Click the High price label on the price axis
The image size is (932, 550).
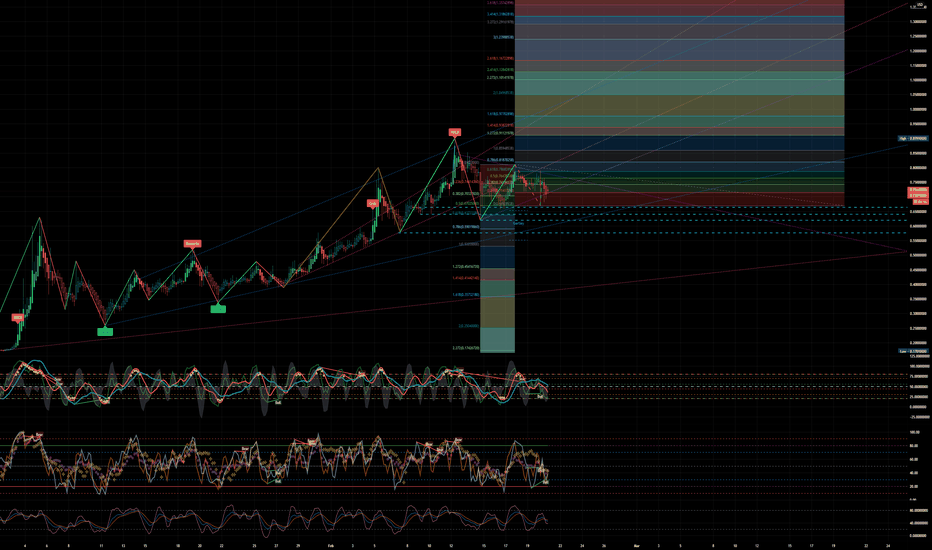point(913,139)
